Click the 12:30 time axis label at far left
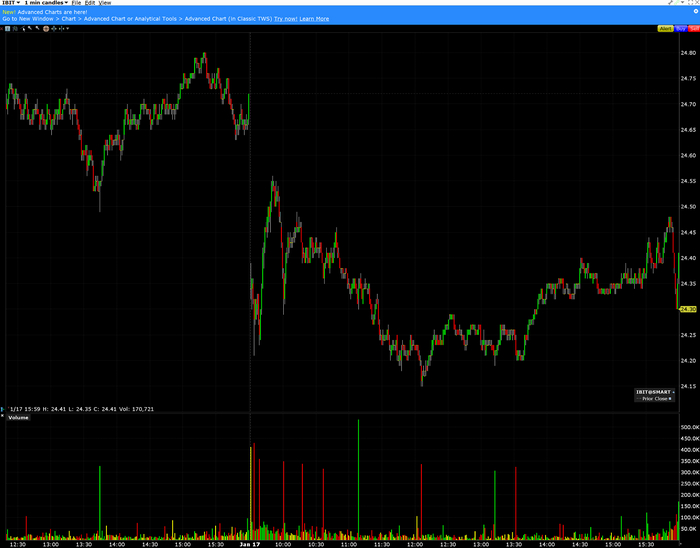Screen dimensions: 700x548 click(18, 544)
